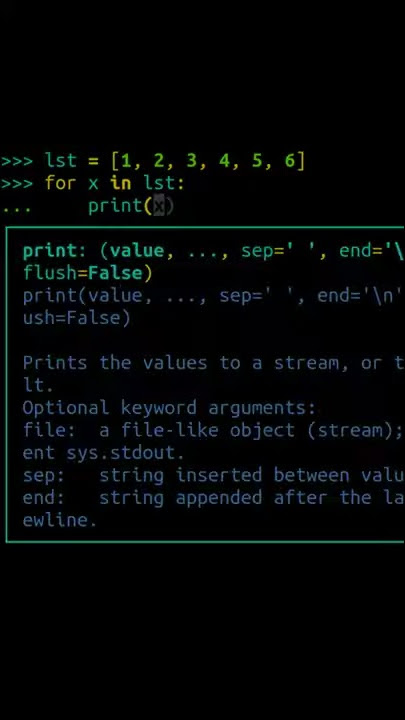Click the 'for' keyword on the second line
The height and width of the screenshot is (720, 405).
coord(61,183)
